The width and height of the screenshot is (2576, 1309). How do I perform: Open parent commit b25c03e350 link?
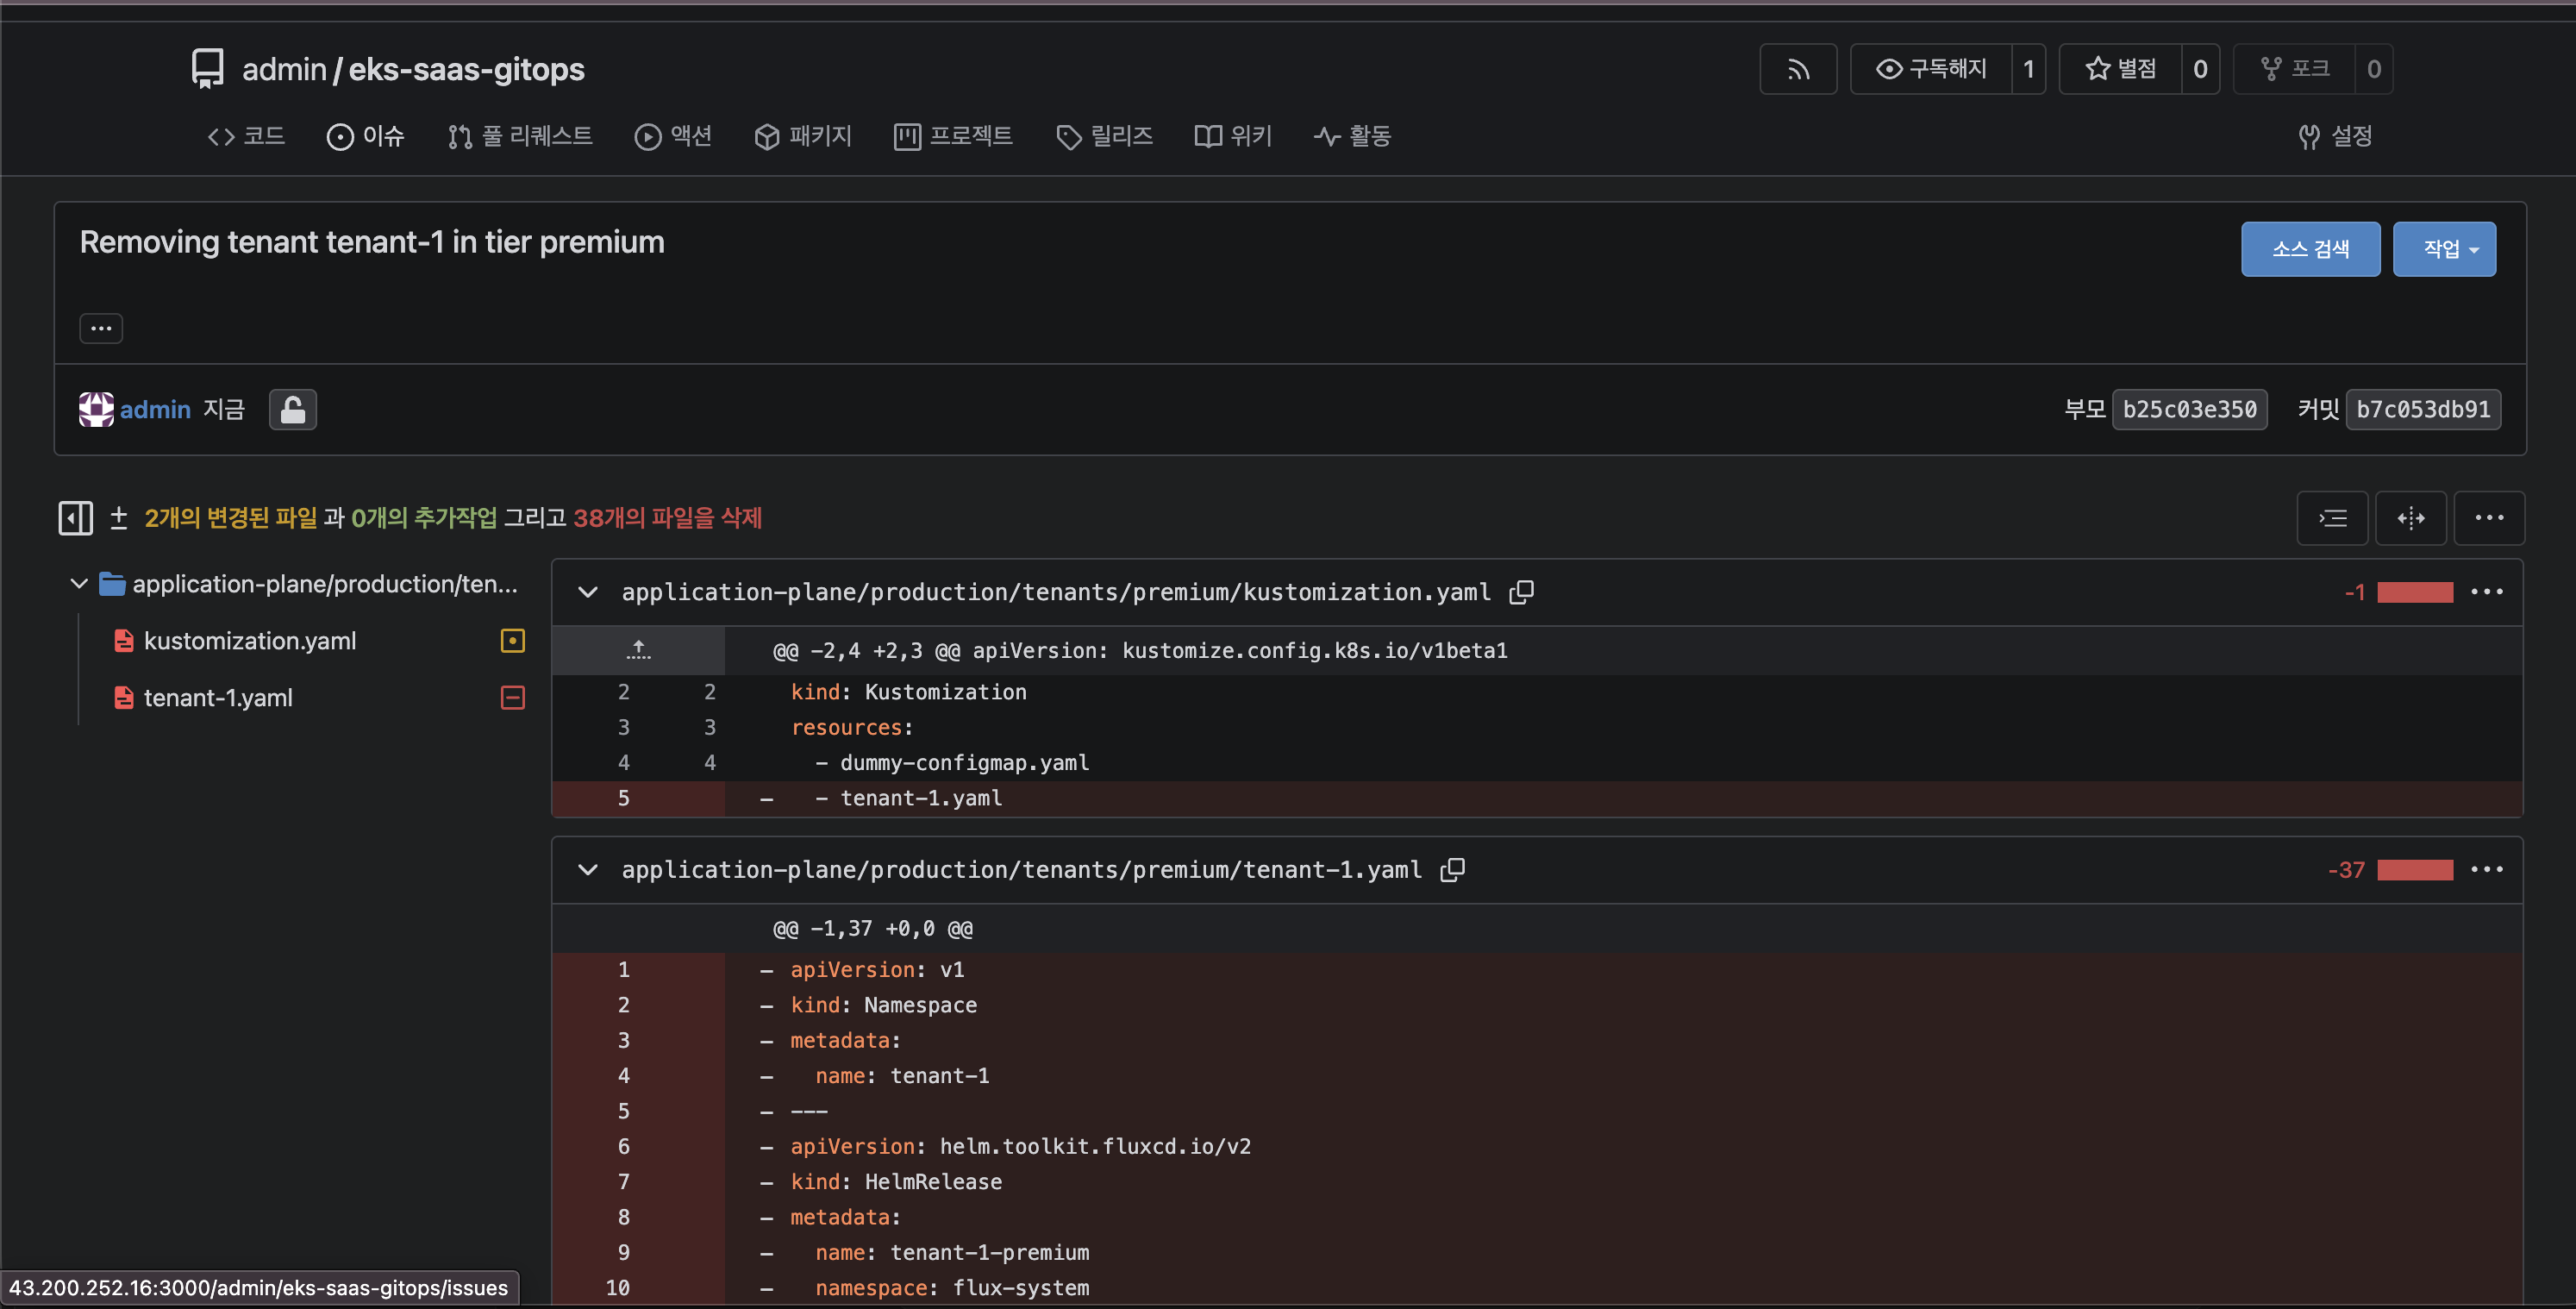(x=2188, y=410)
